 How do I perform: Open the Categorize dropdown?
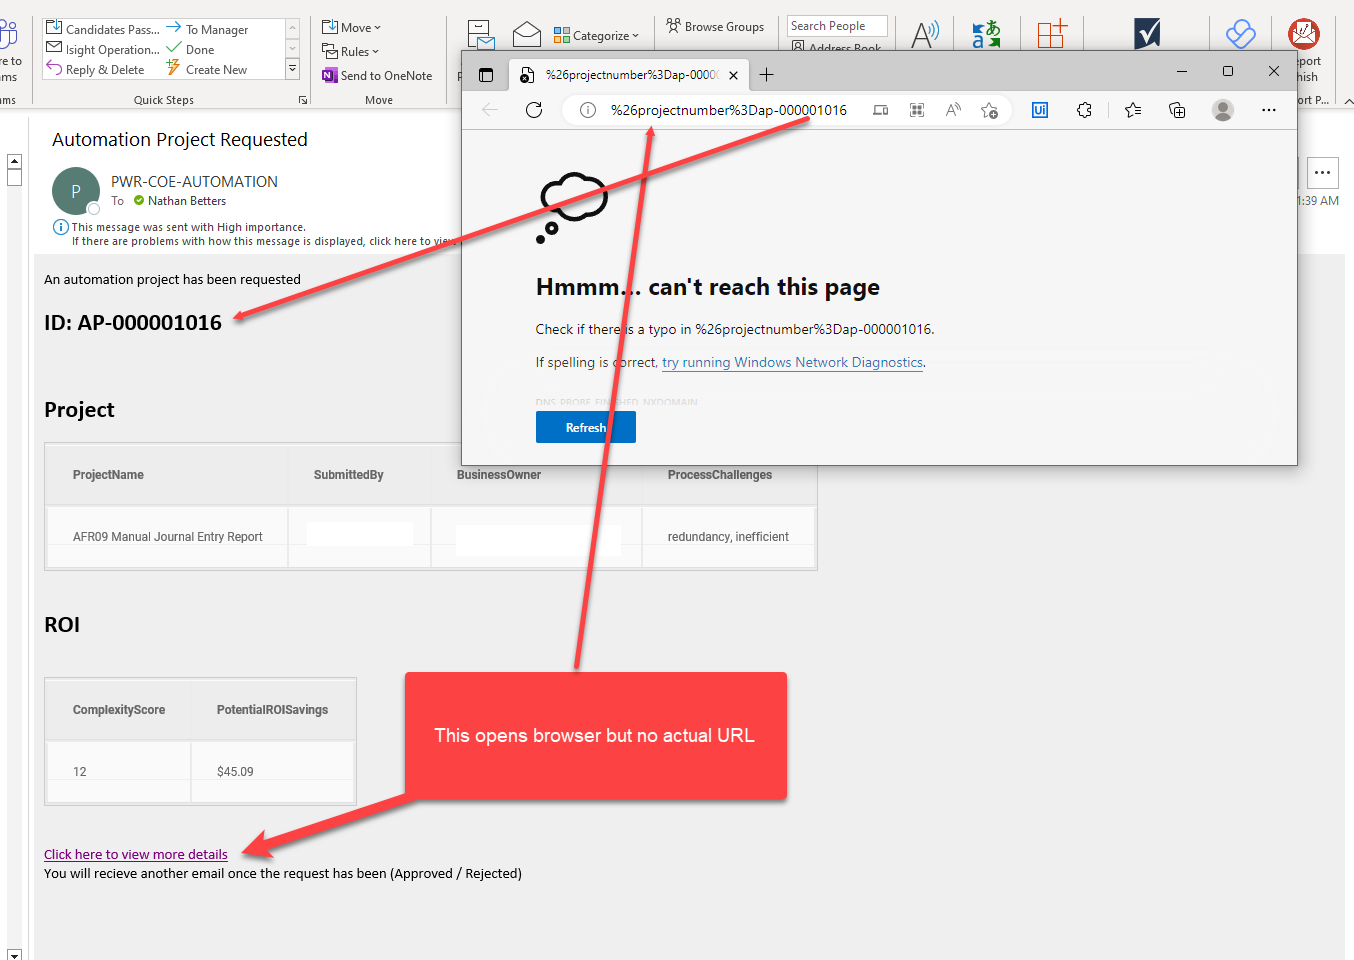(x=598, y=34)
